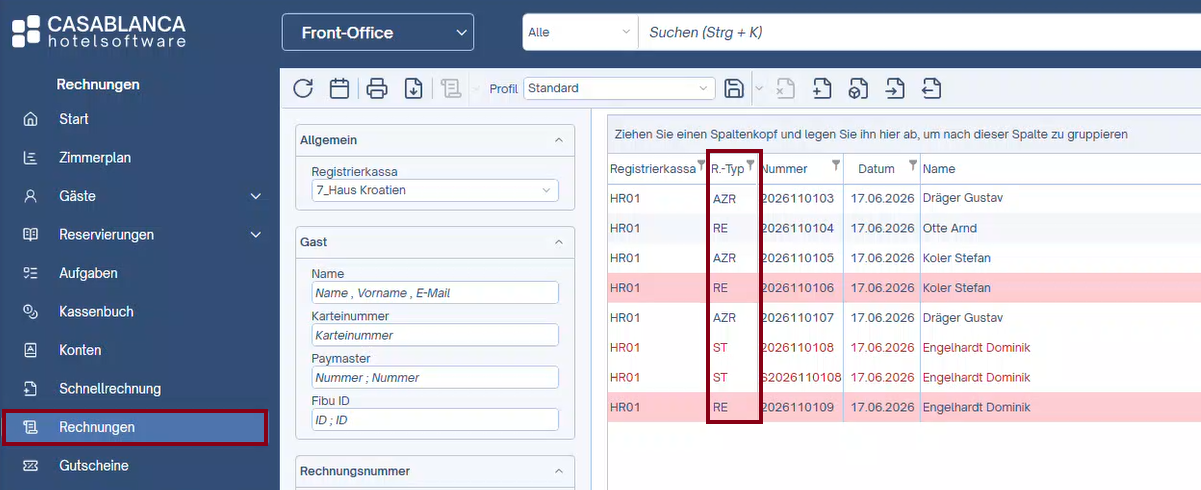Open the Registrierkassa 7_Haus Kroatien dropdown
1201x490 pixels.
coord(435,190)
